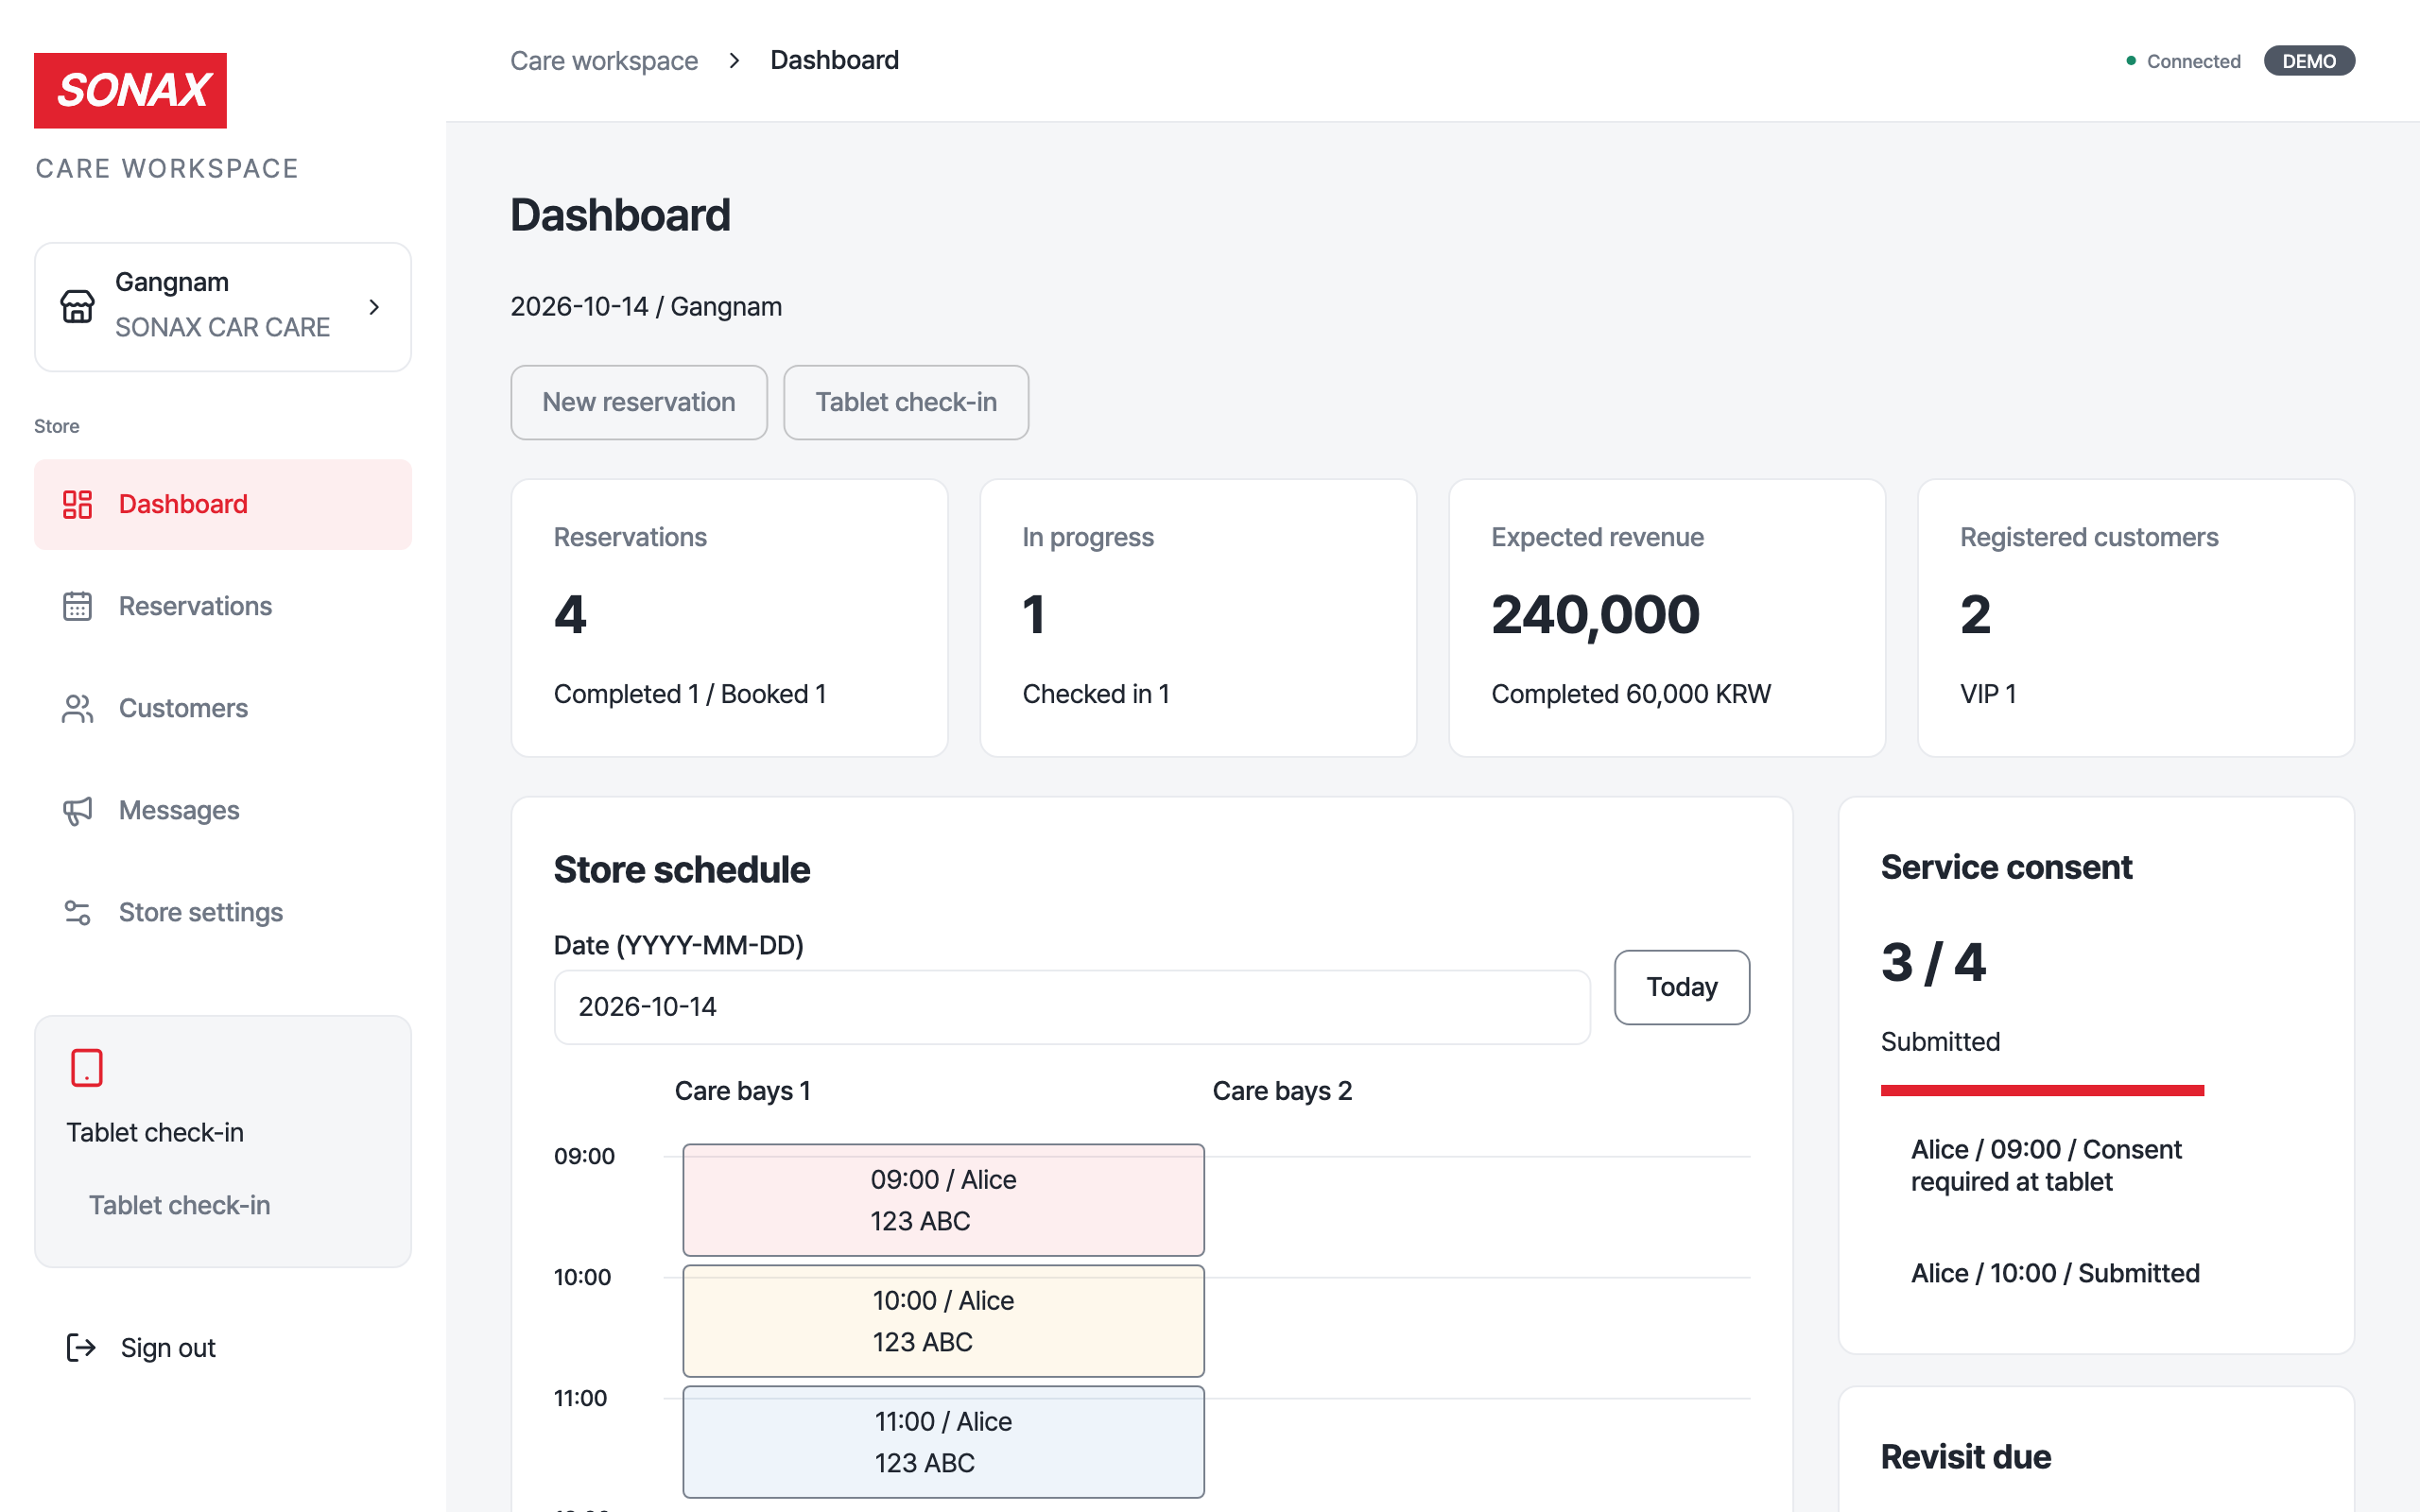Click the Reservations calendar icon
2420x1512 pixels.
coord(77,606)
